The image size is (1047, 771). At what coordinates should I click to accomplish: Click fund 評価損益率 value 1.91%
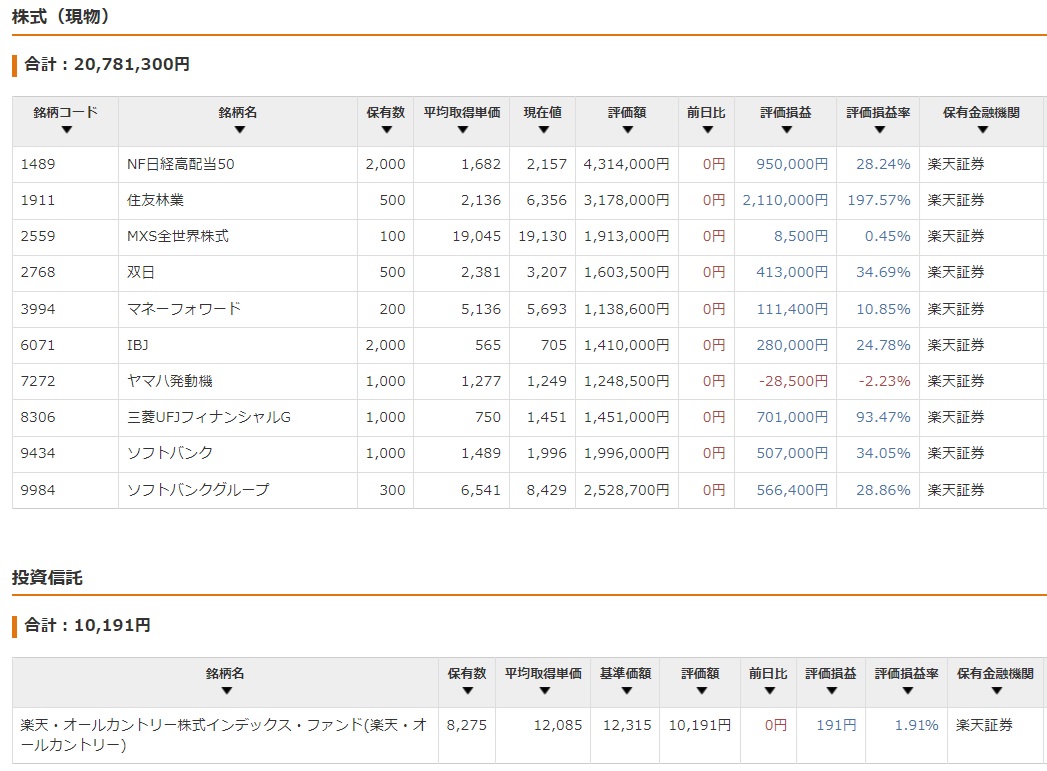[x=917, y=725]
